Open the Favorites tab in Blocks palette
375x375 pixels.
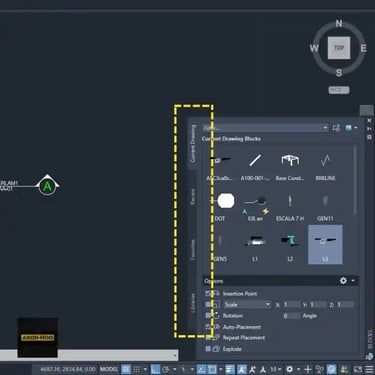(193, 250)
